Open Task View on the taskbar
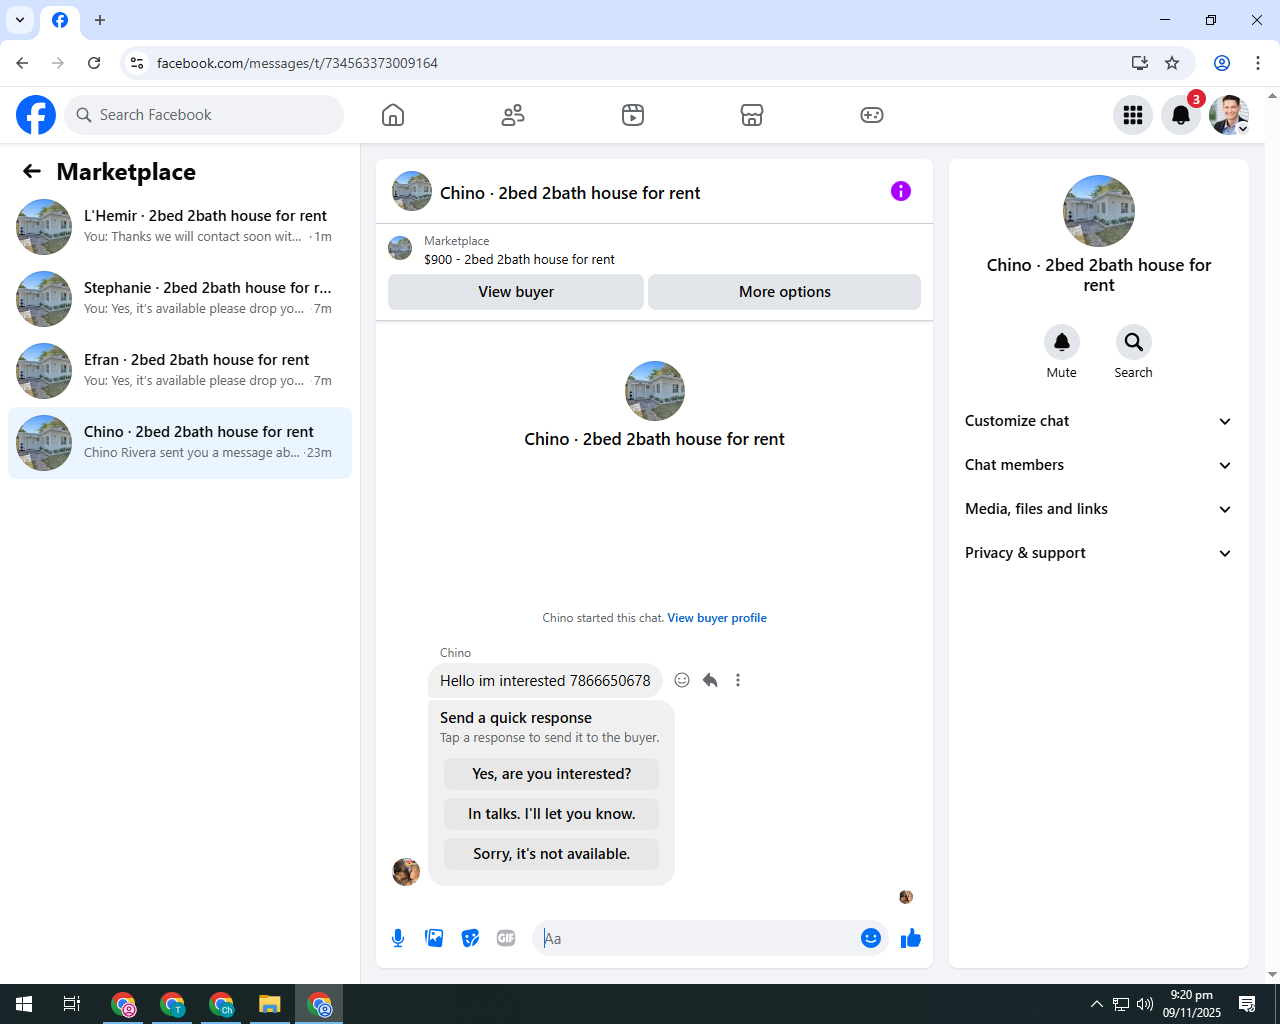This screenshot has width=1280, height=1024. point(72,1004)
